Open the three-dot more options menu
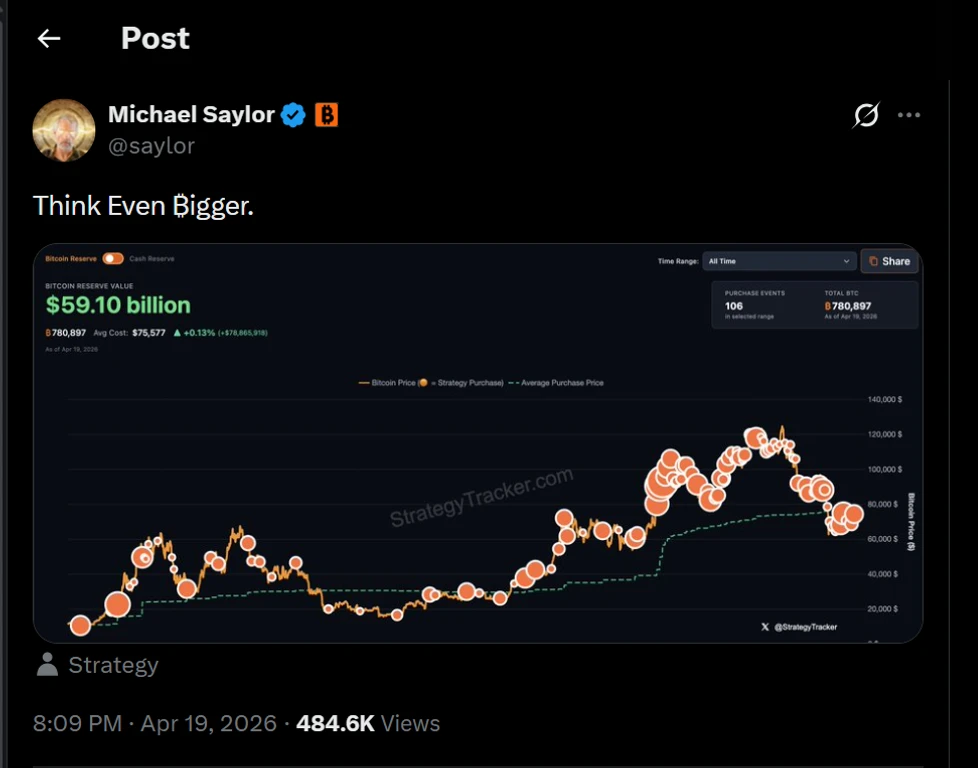The height and width of the screenshot is (768, 978). pos(909,115)
